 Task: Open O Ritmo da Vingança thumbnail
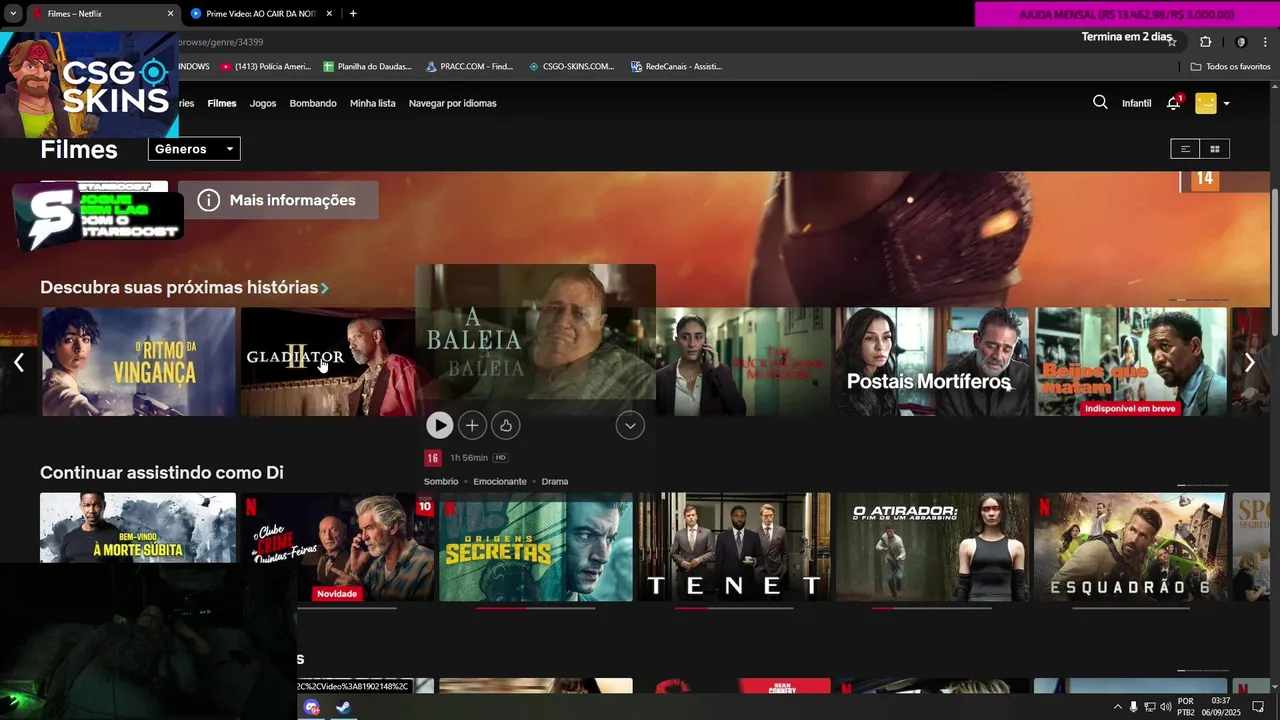coord(138,362)
